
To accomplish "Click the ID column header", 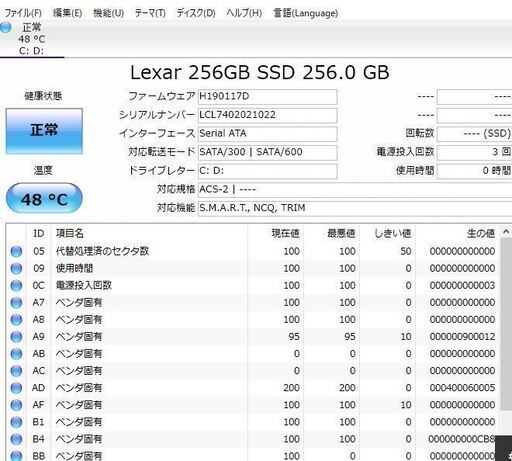I will click(39, 233).
